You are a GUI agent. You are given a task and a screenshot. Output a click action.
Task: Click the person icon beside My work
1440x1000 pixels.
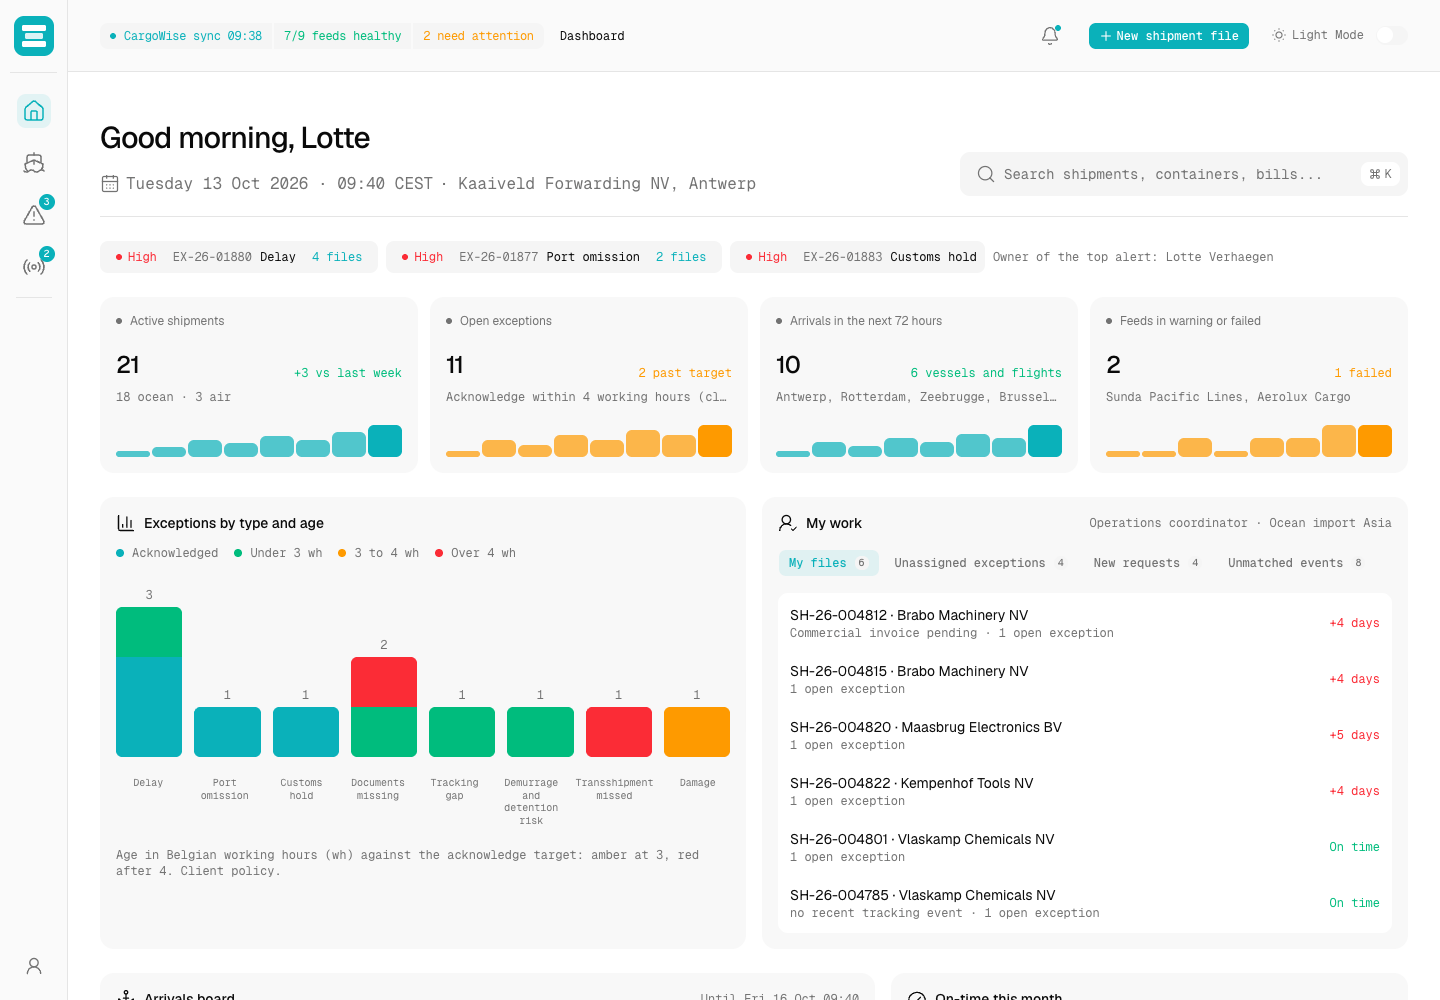click(788, 523)
